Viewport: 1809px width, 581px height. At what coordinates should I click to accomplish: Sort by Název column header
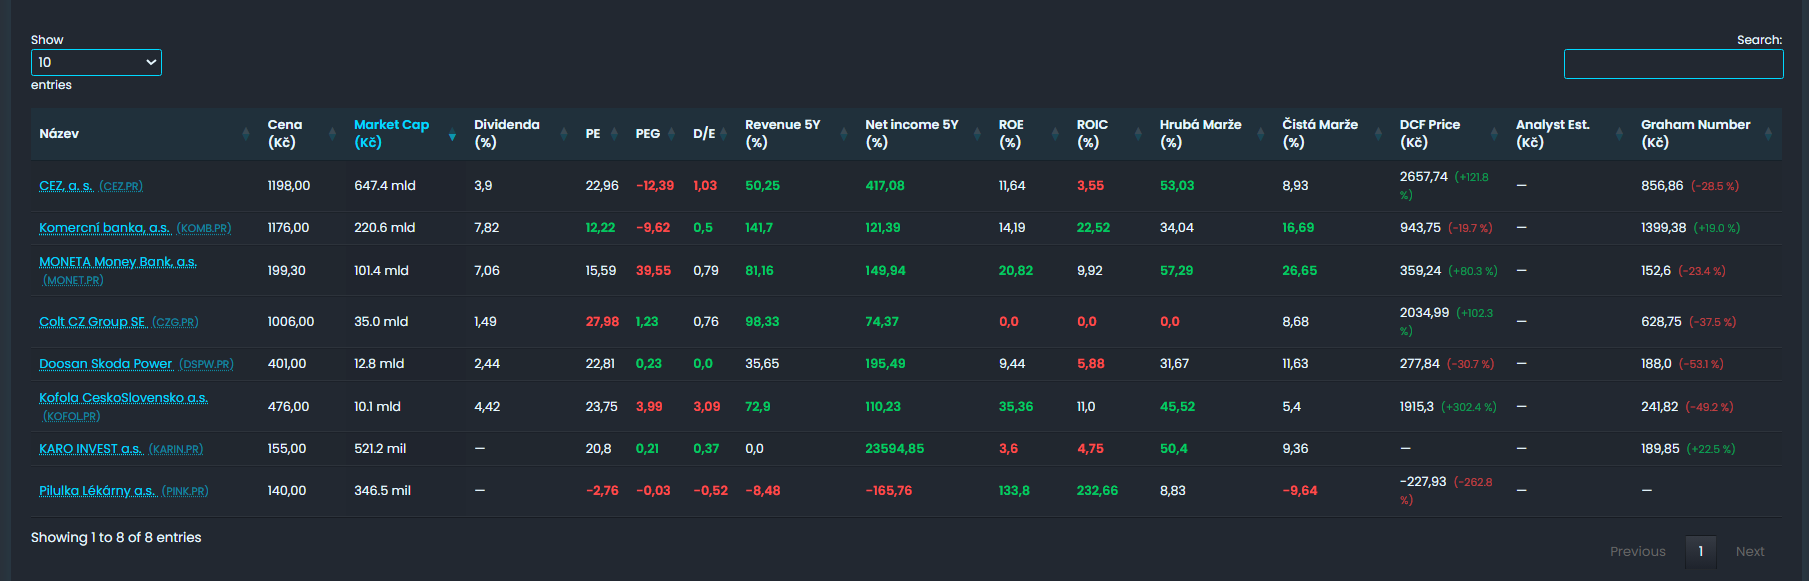point(145,134)
